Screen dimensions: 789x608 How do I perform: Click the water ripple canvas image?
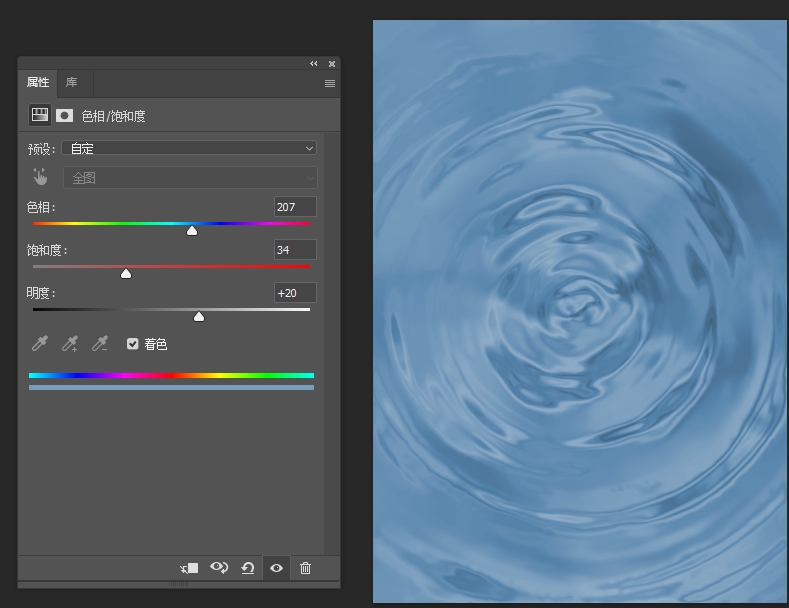pyautogui.click(x=579, y=311)
